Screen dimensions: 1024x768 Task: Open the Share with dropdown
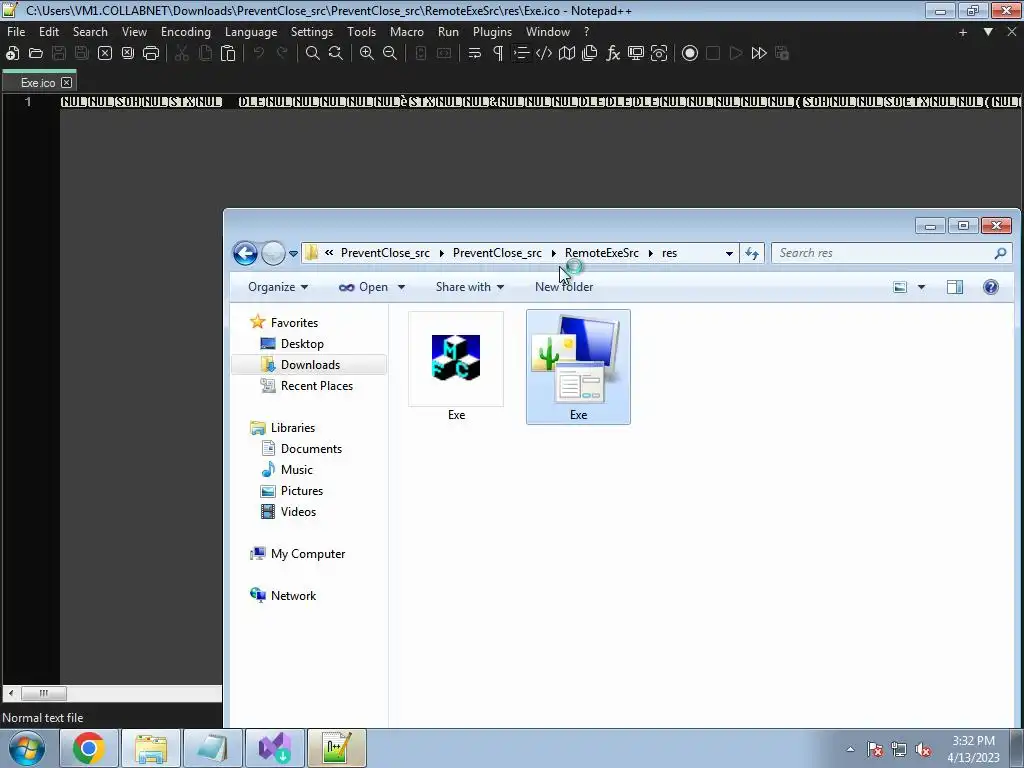[470, 287]
